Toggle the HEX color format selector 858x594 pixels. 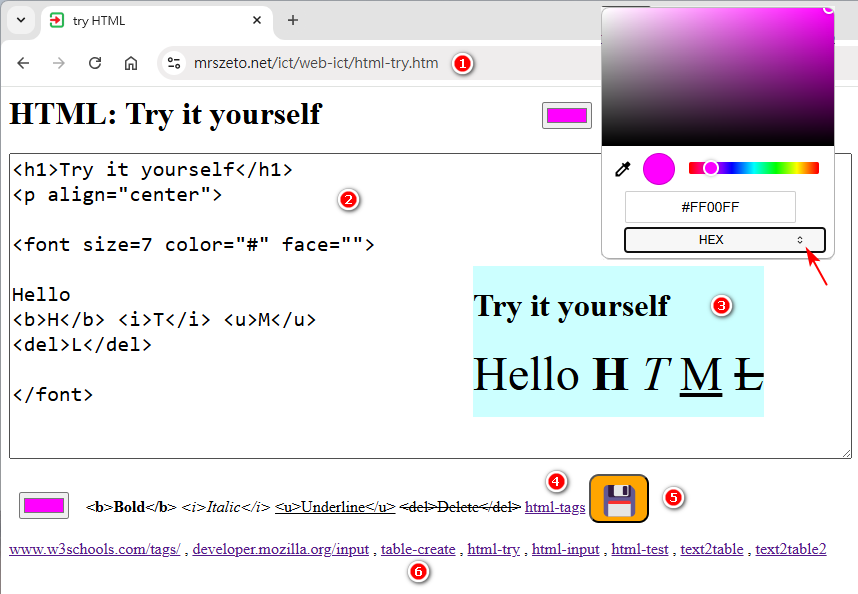point(724,240)
